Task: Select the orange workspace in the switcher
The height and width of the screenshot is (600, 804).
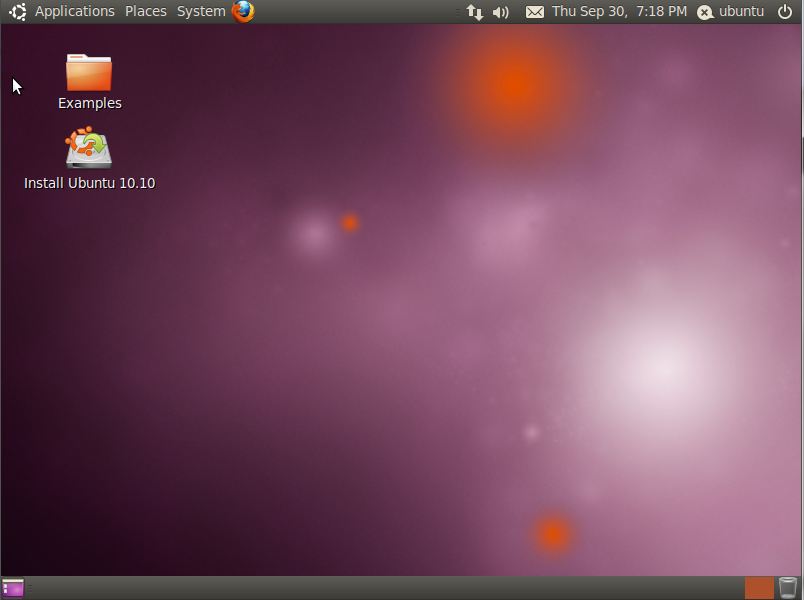Action: pos(759,588)
